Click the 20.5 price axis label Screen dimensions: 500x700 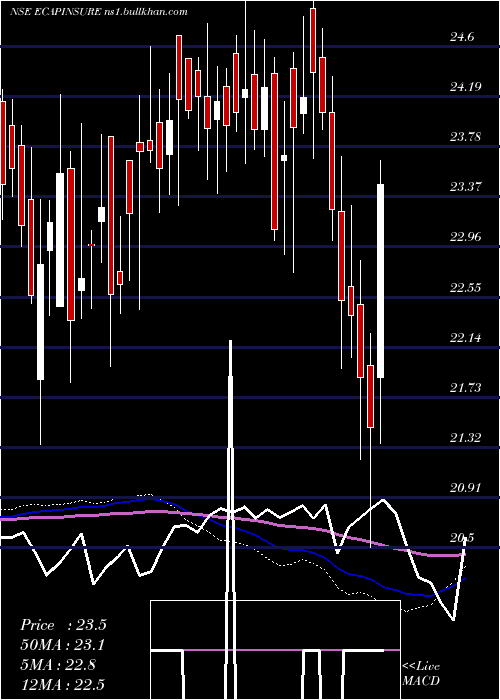pos(462,538)
